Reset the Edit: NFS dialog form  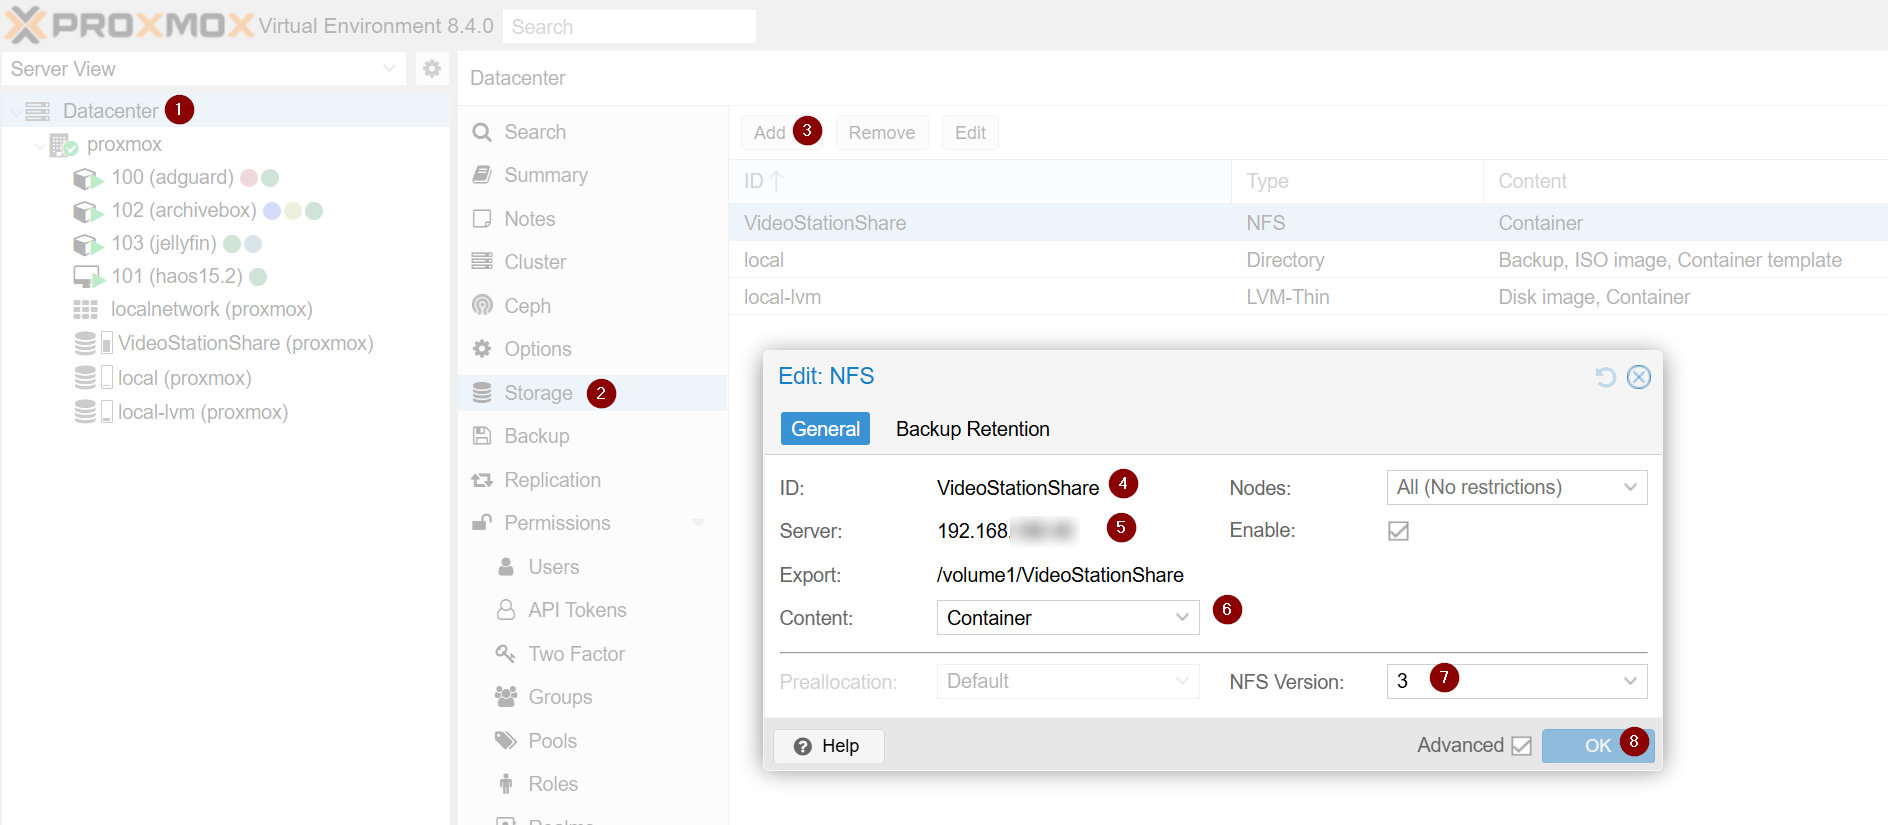[x=1605, y=377]
